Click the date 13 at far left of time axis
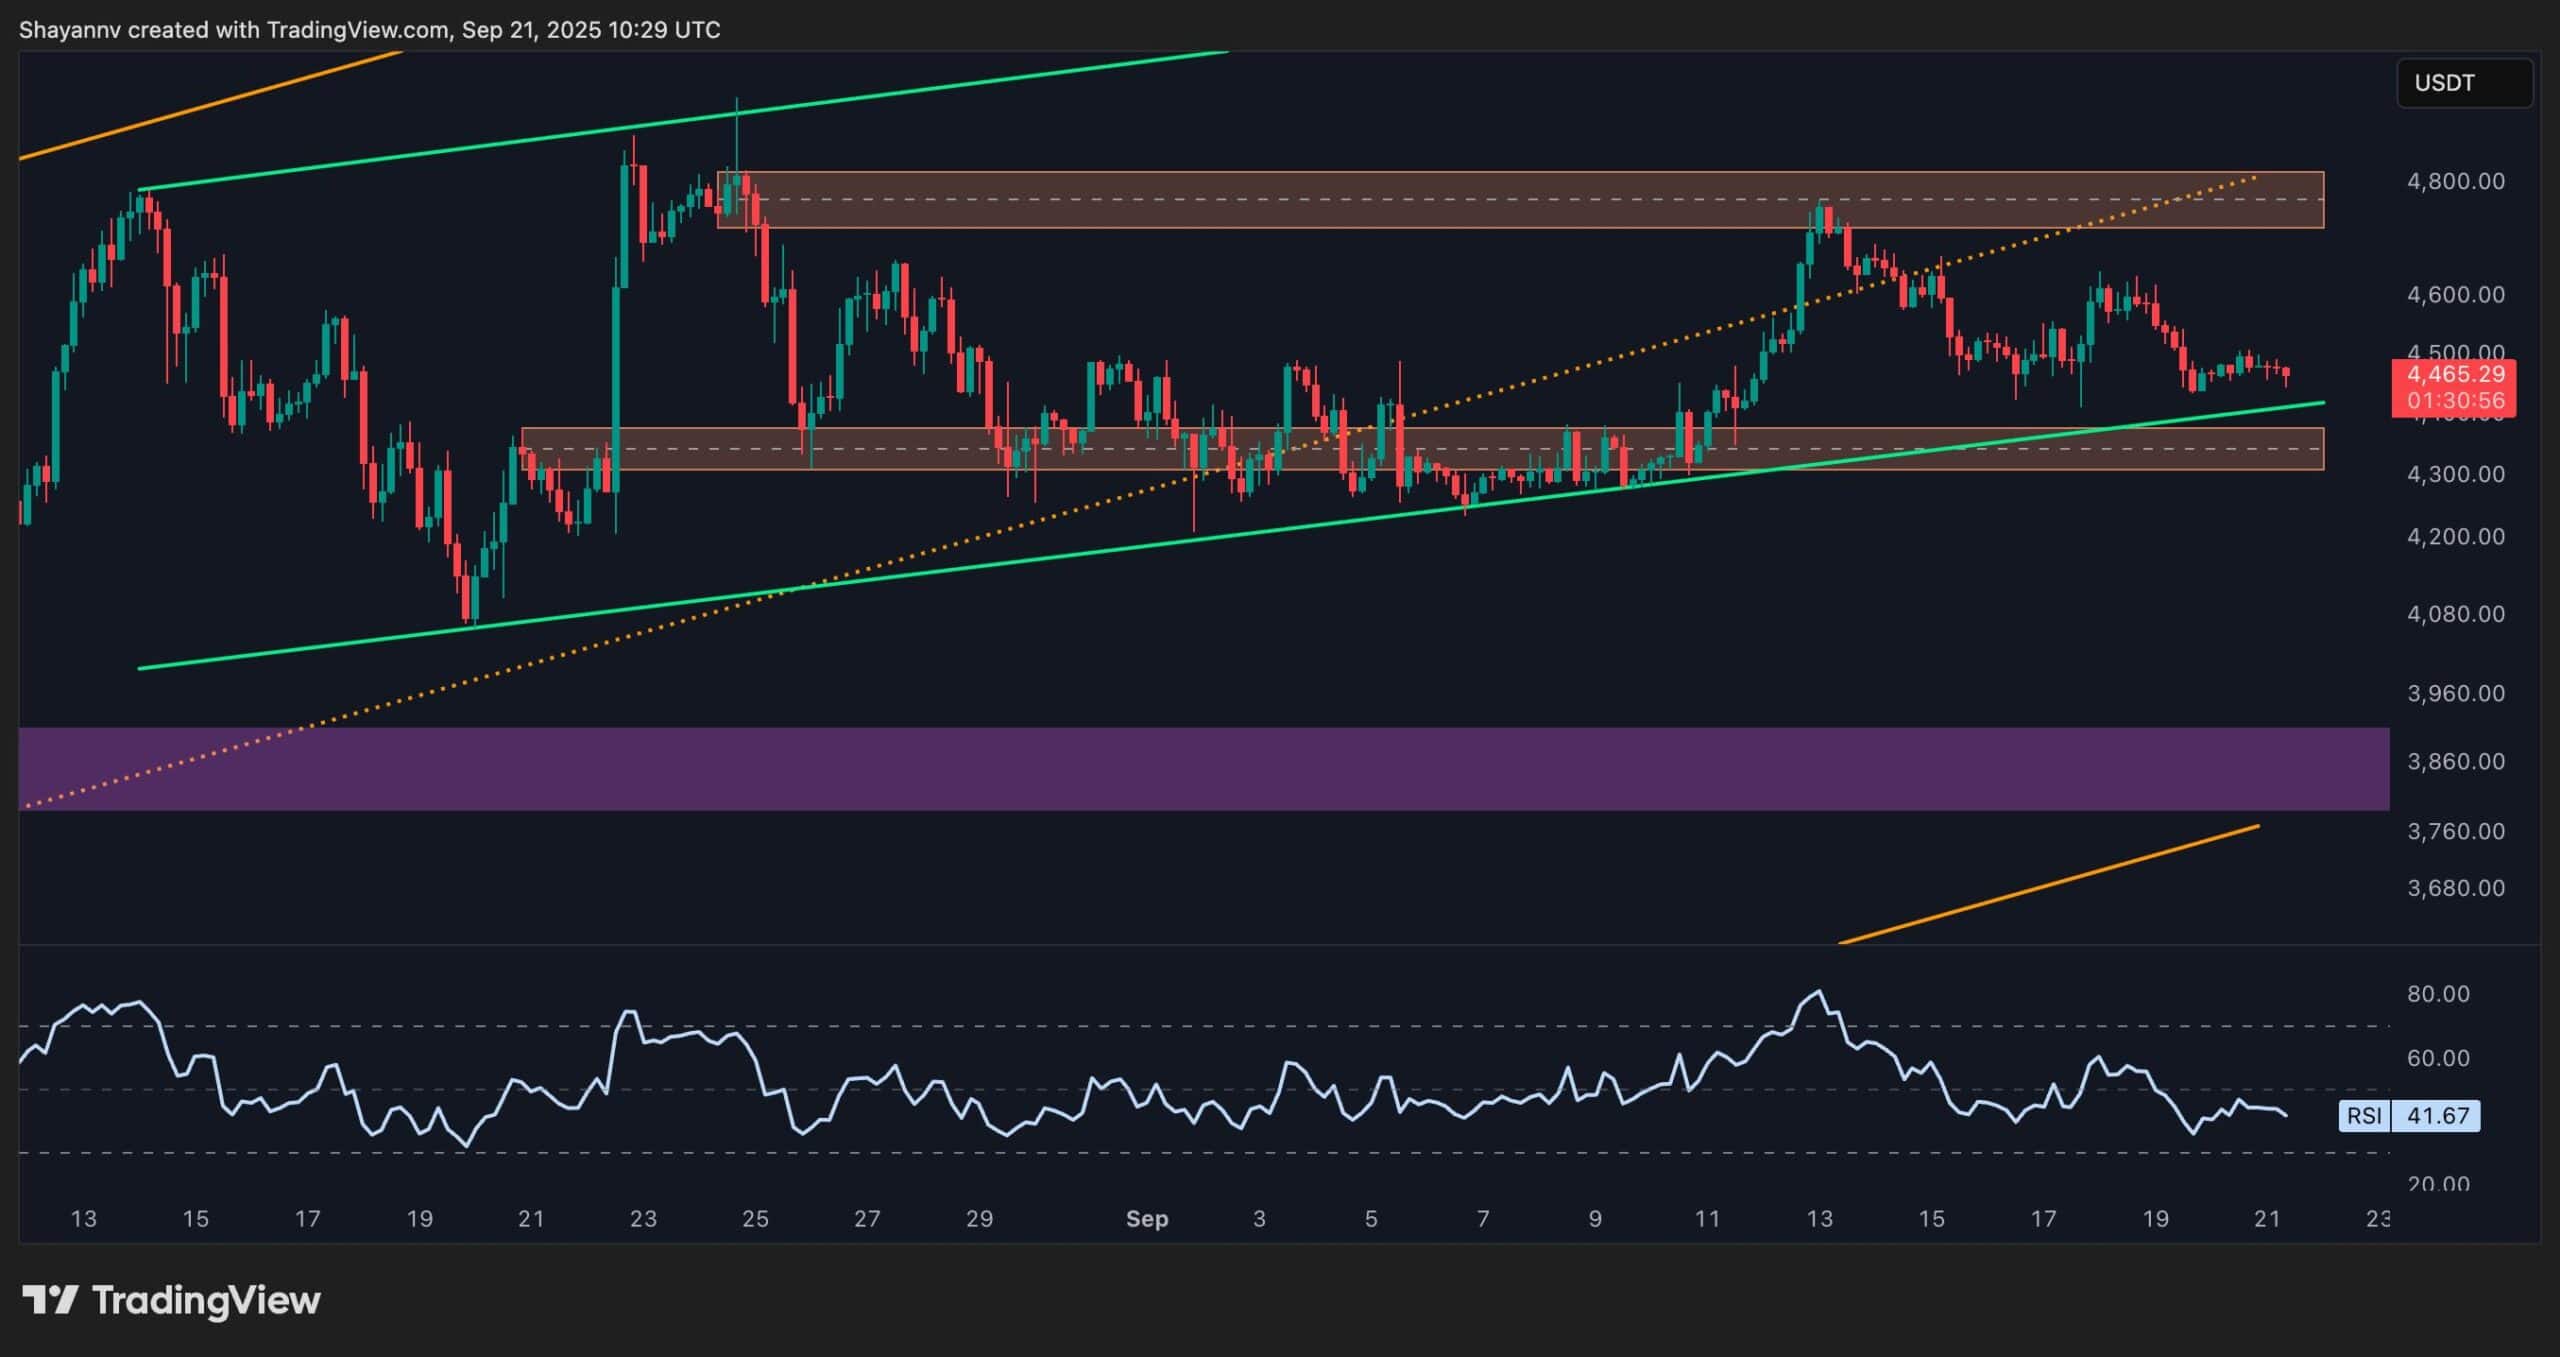This screenshot has height=1357, width=2560. [84, 1218]
